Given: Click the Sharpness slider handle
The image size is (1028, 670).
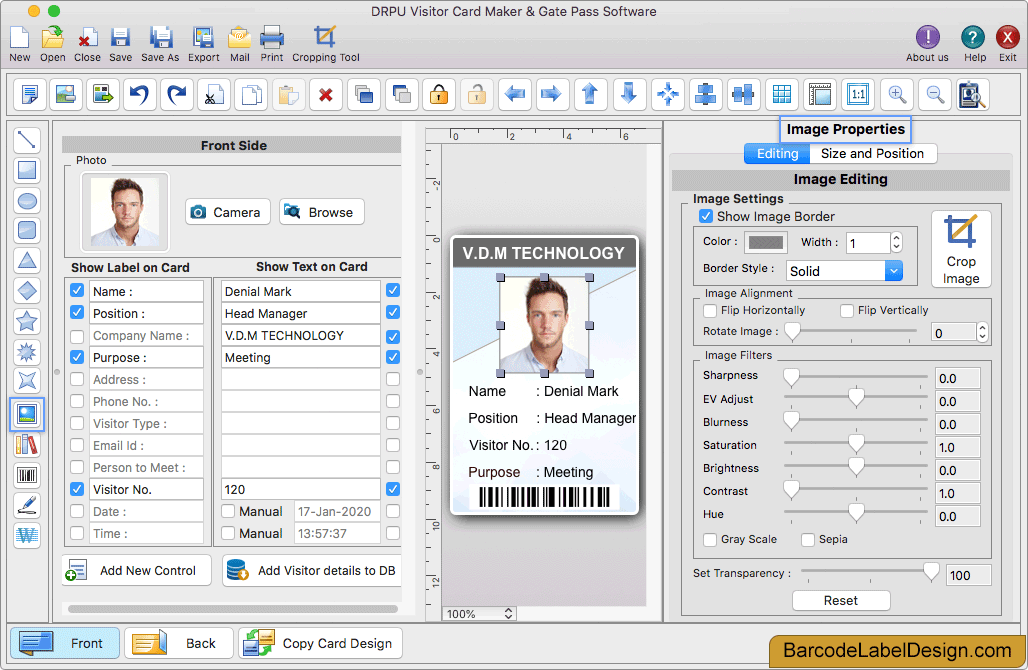Looking at the screenshot, I should pyautogui.click(x=791, y=377).
